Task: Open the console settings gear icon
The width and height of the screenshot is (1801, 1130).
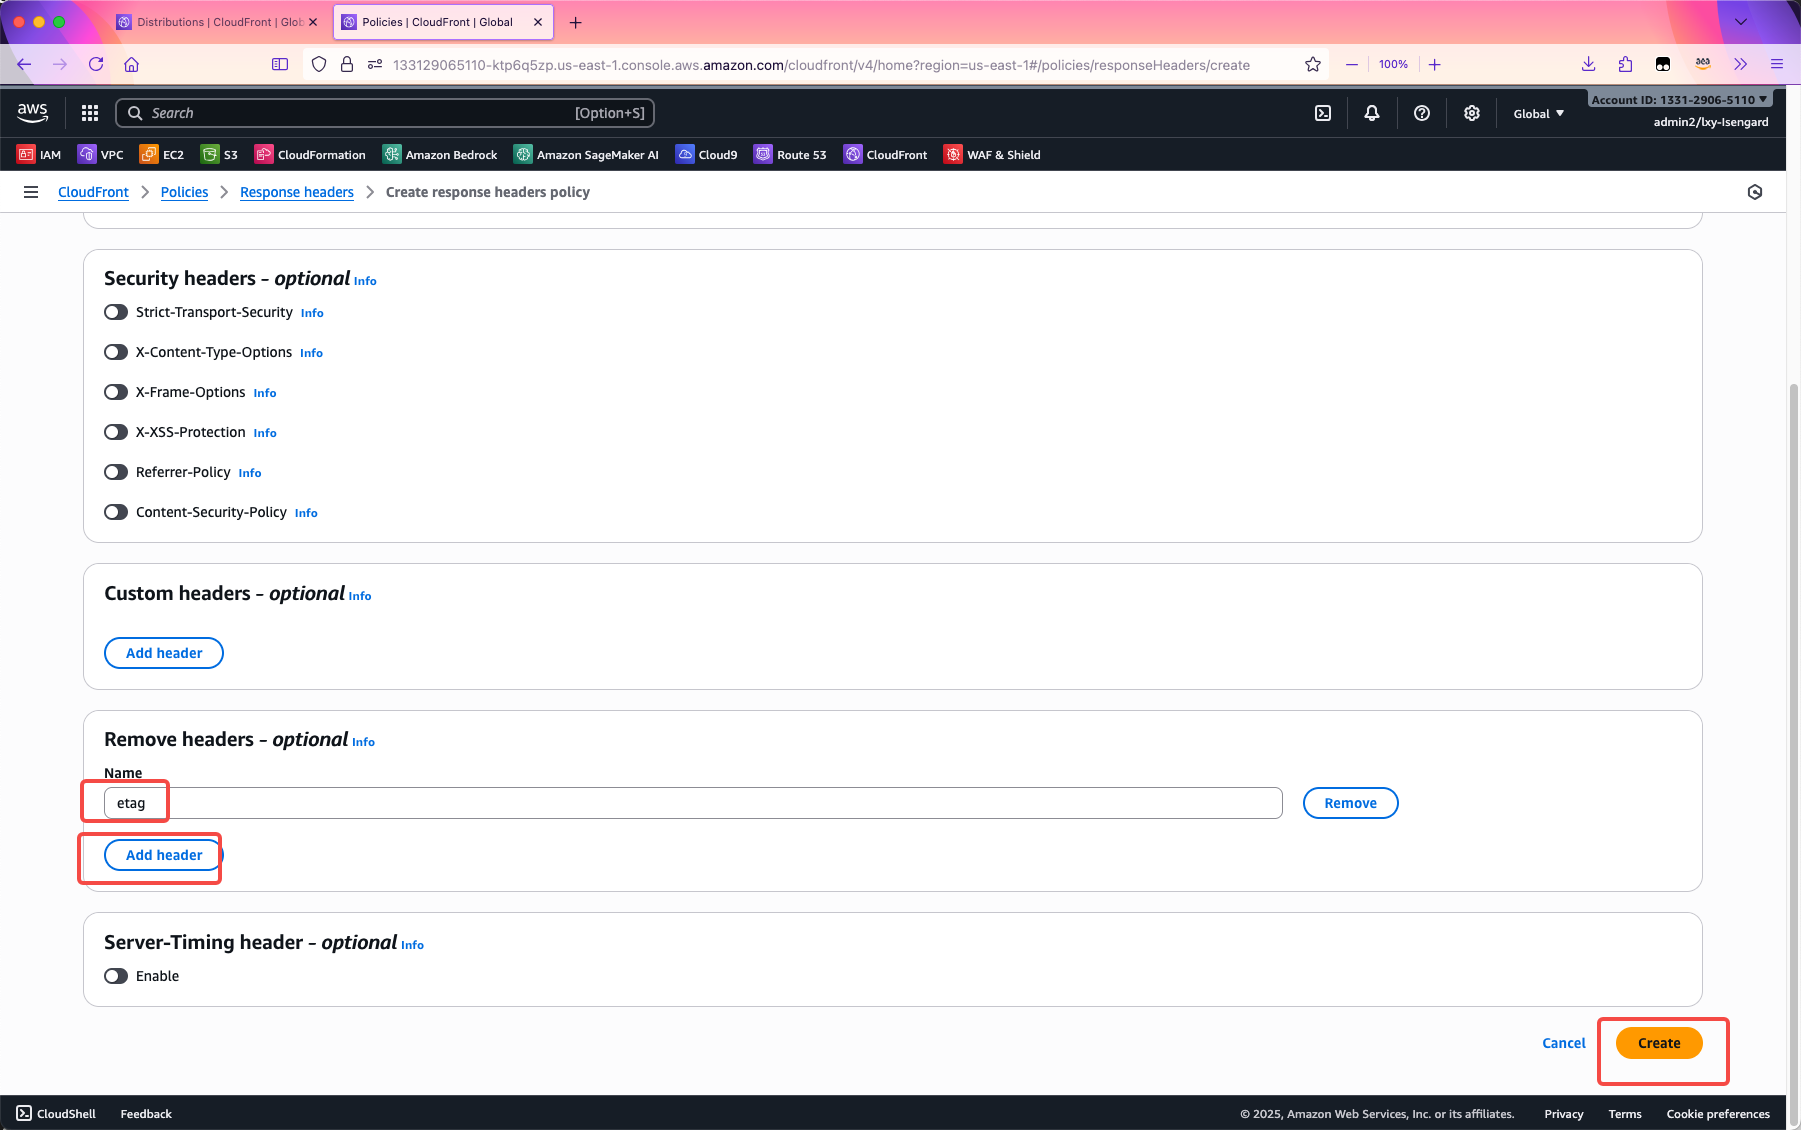Action: click(1471, 113)
